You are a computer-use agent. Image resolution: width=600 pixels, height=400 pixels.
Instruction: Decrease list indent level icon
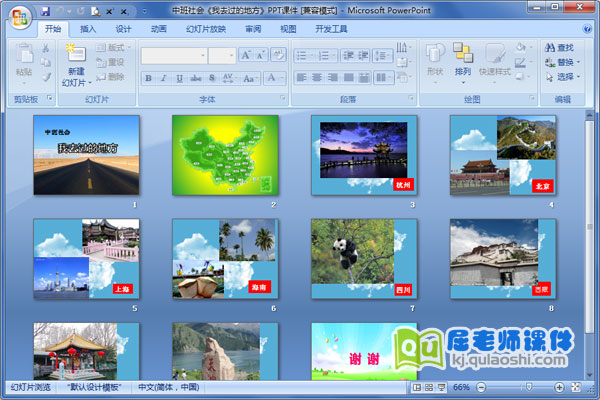point(348,56)
